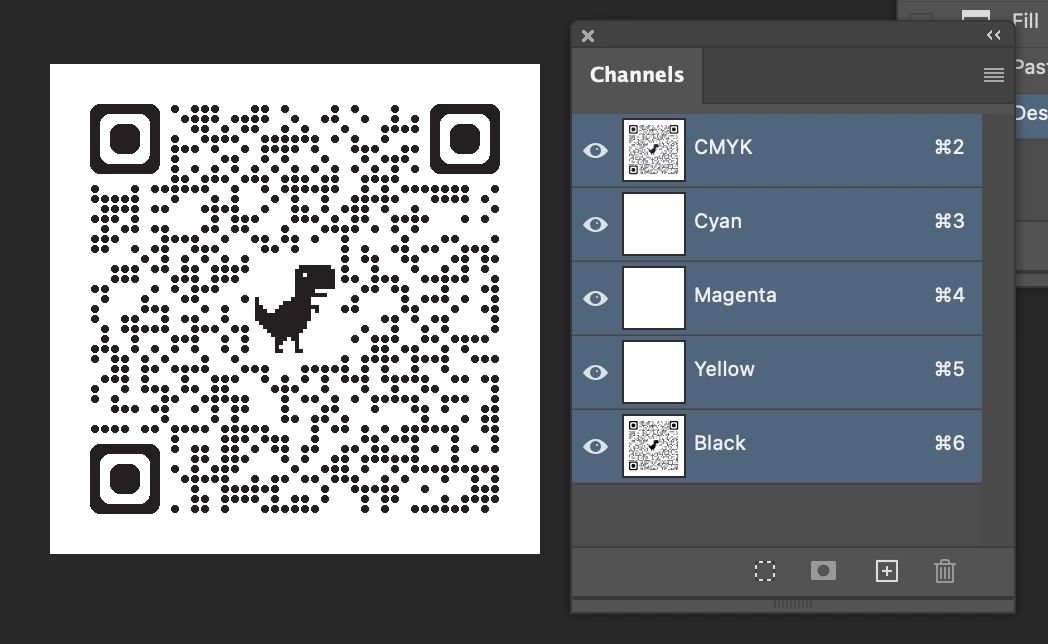Click the dinosaur in the QR code
Viewport: 1048px width, 644px height.
(295, 308)
